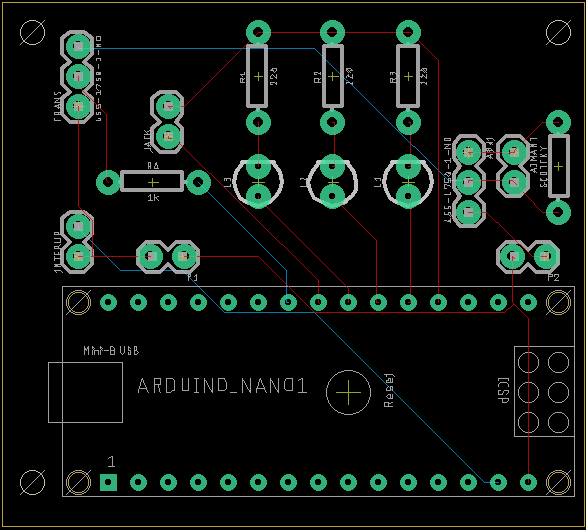Image resolution: width=586 pixels, height=530 pixels.
Task: Click the bottom-left board mounting hole
Action: 33,482
